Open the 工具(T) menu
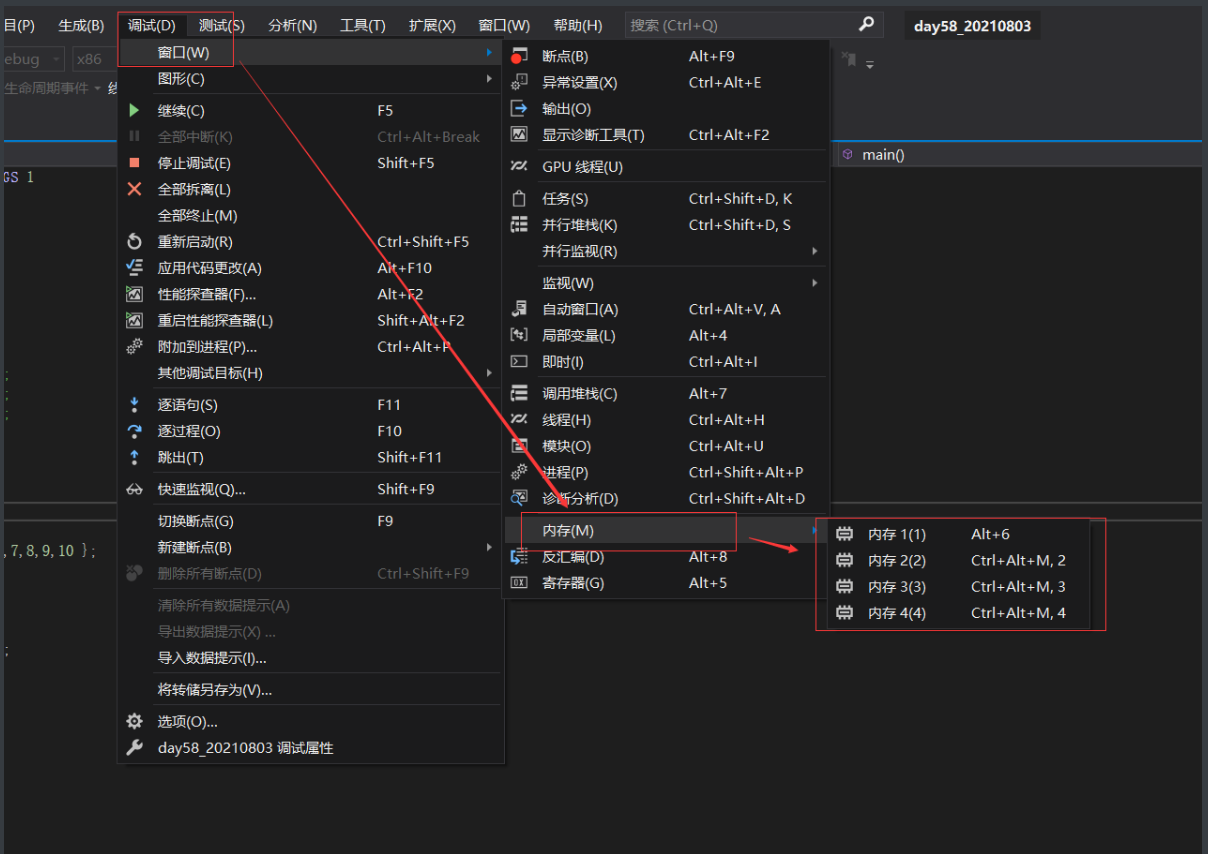This screenshot has width=1208, height=854. tap(363, 25)
